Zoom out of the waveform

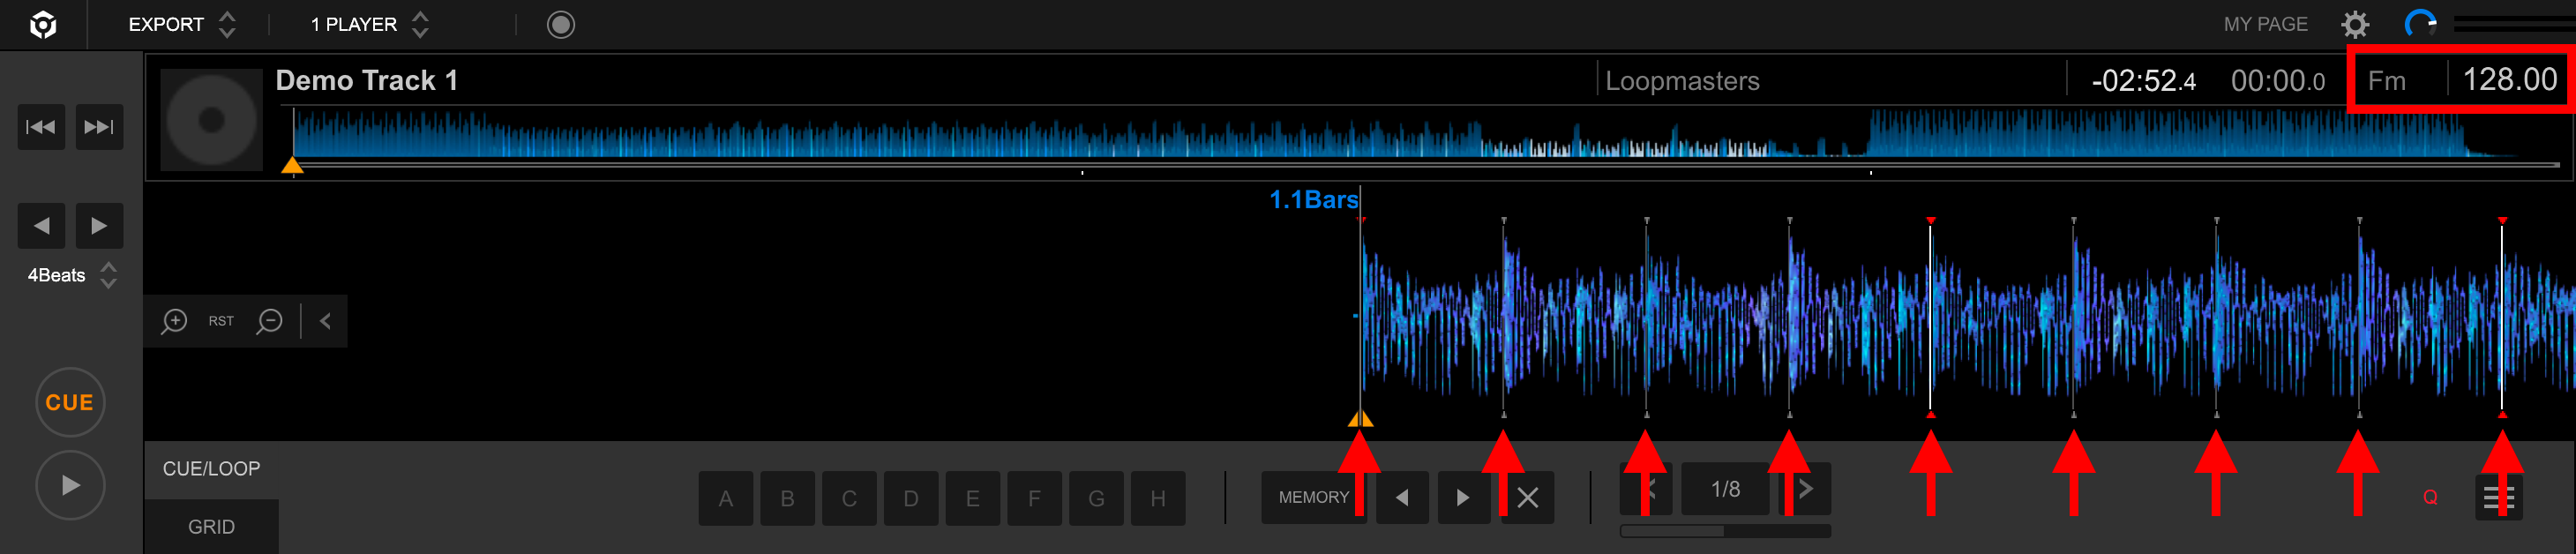pyautogui.click(x=269, y=321)
